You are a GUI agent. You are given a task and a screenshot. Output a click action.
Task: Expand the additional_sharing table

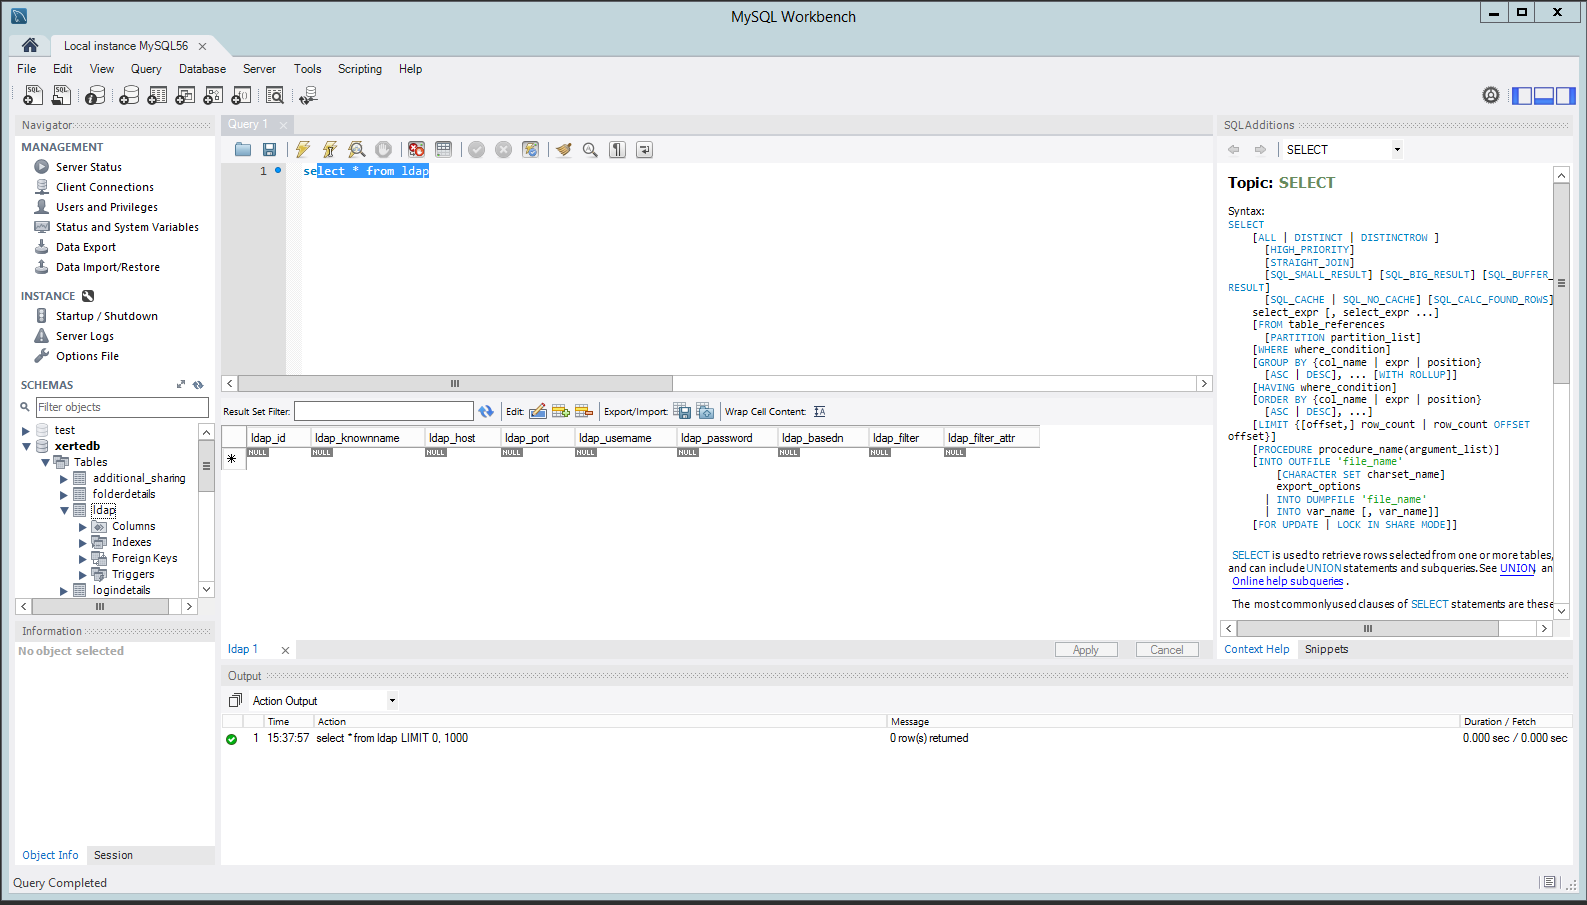(x=64, y=478)
